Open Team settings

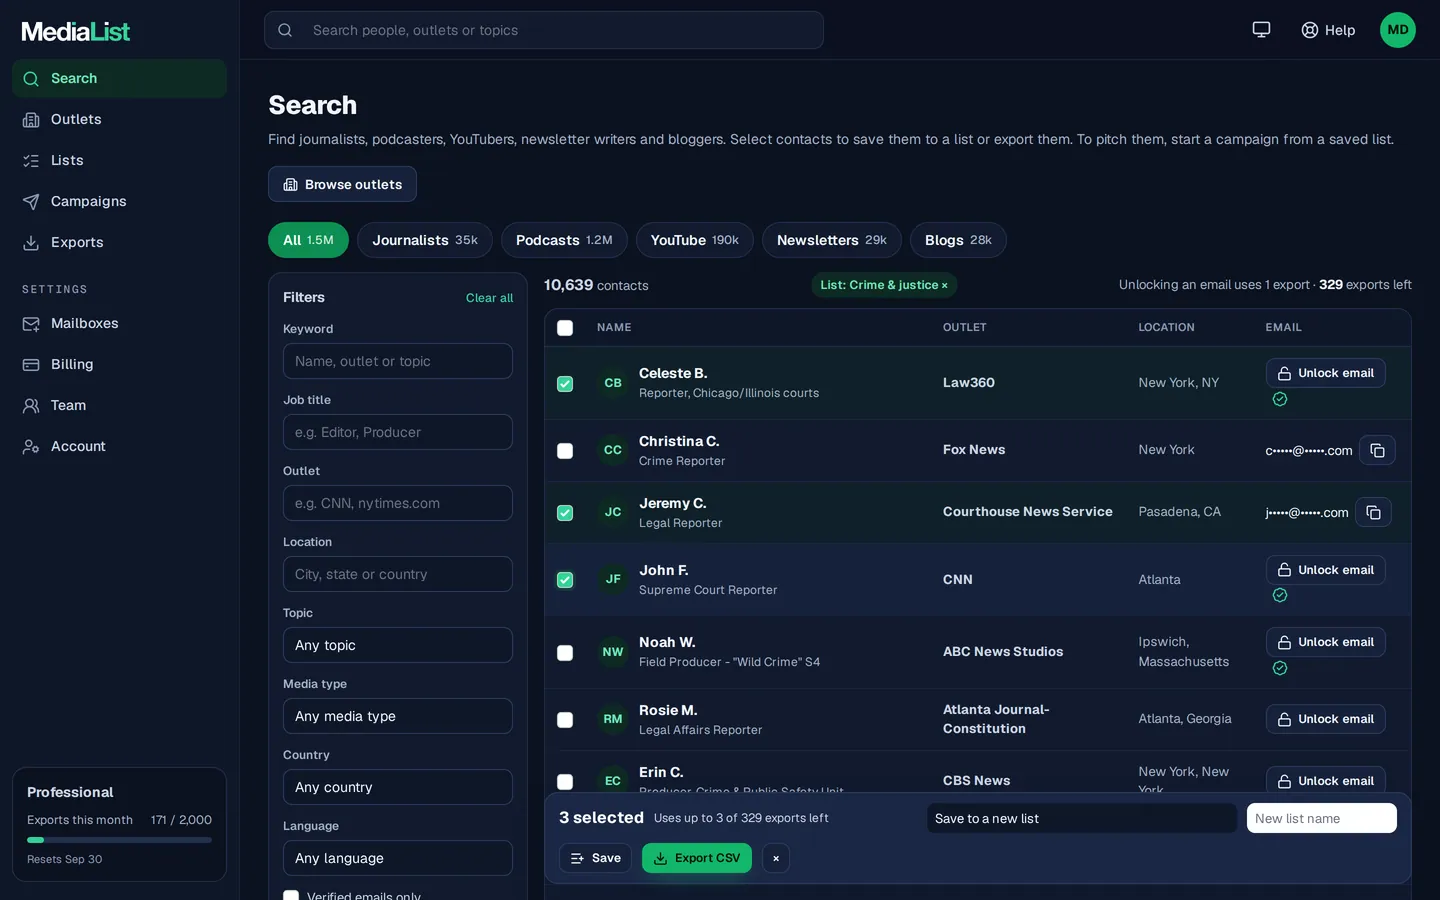(x=119, y=405)
